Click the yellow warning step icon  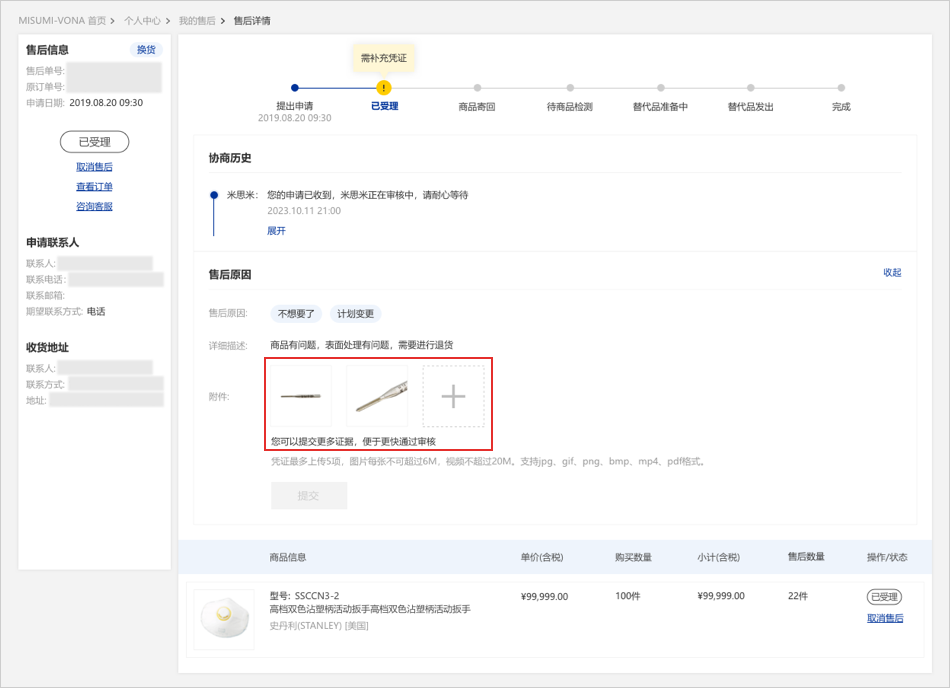pos(384,88)
